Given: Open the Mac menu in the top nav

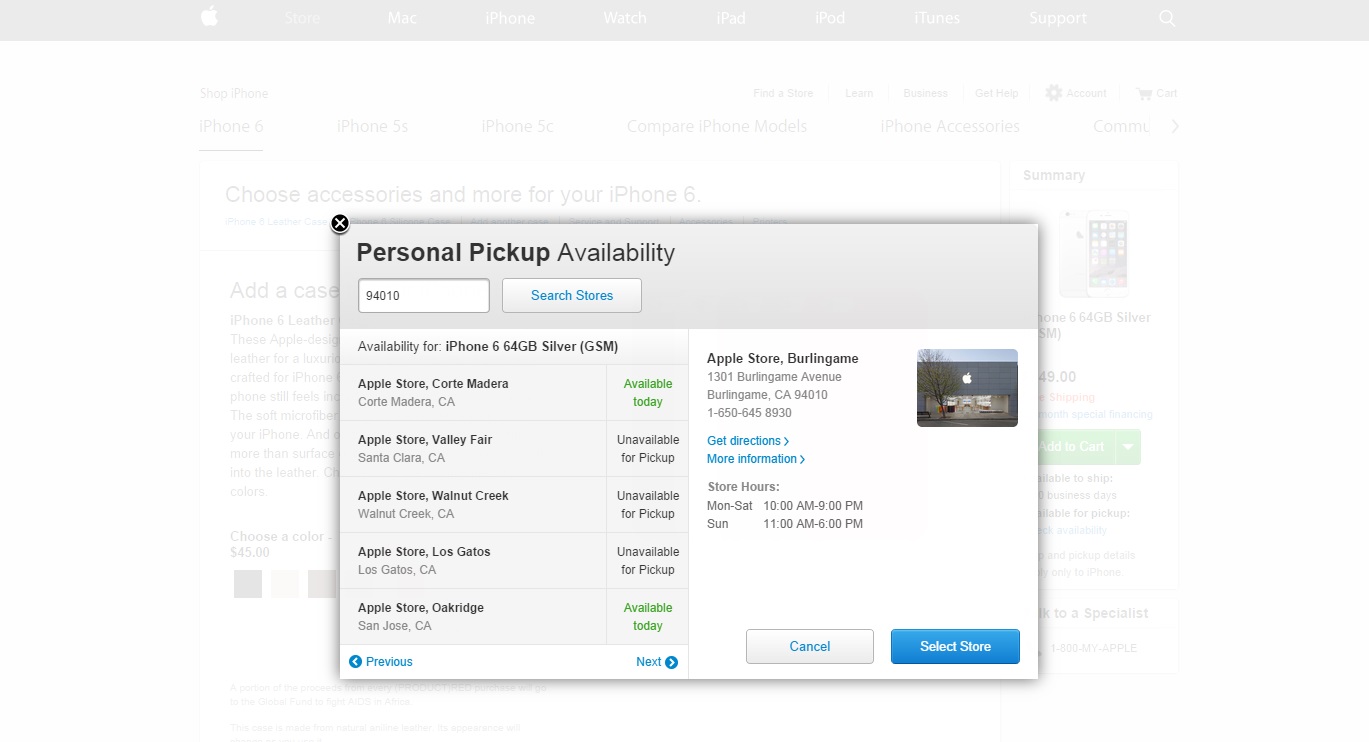Looking at the screenshot, I should tap(402, 18).
